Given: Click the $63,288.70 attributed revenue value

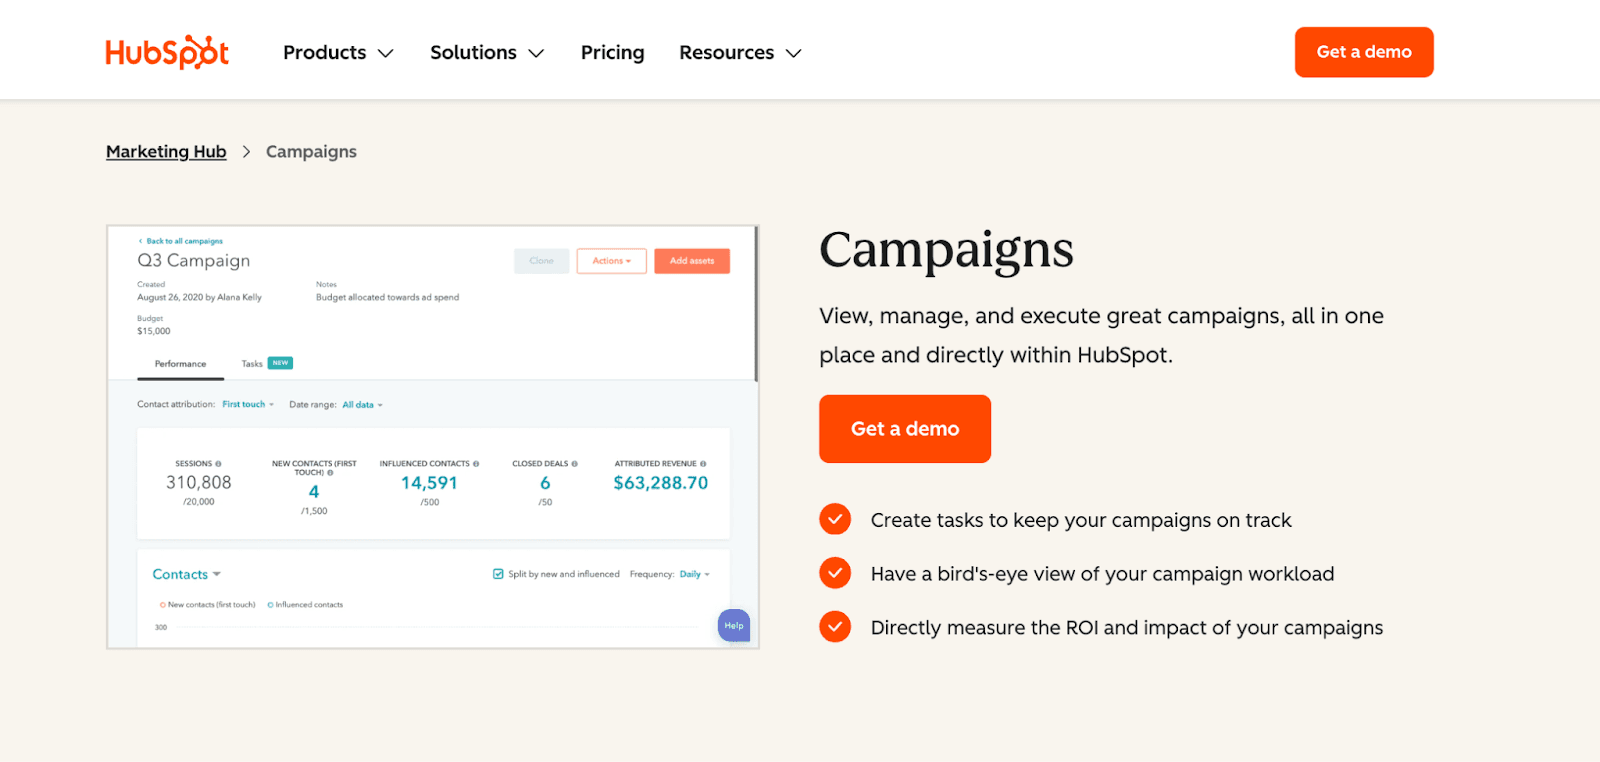Looking at the screenshot, I should [x=661, y=483].
